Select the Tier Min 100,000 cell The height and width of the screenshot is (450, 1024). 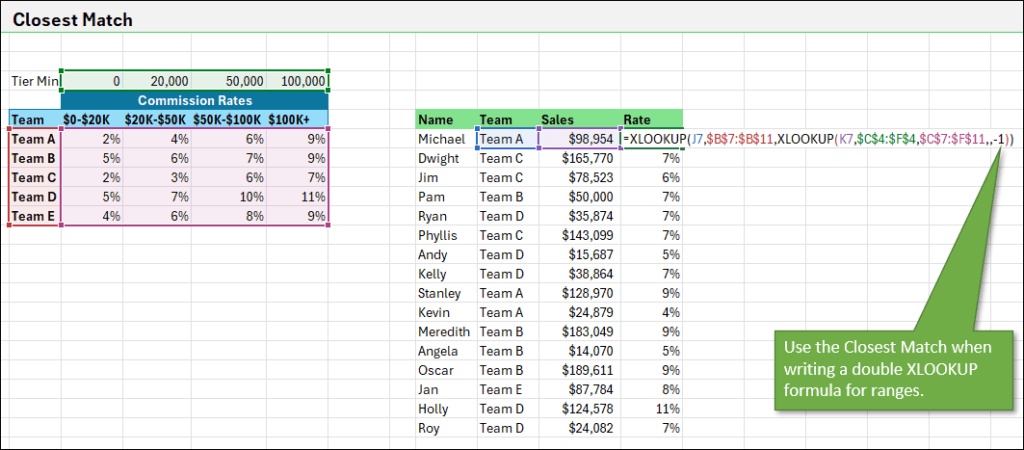[300, 81]
